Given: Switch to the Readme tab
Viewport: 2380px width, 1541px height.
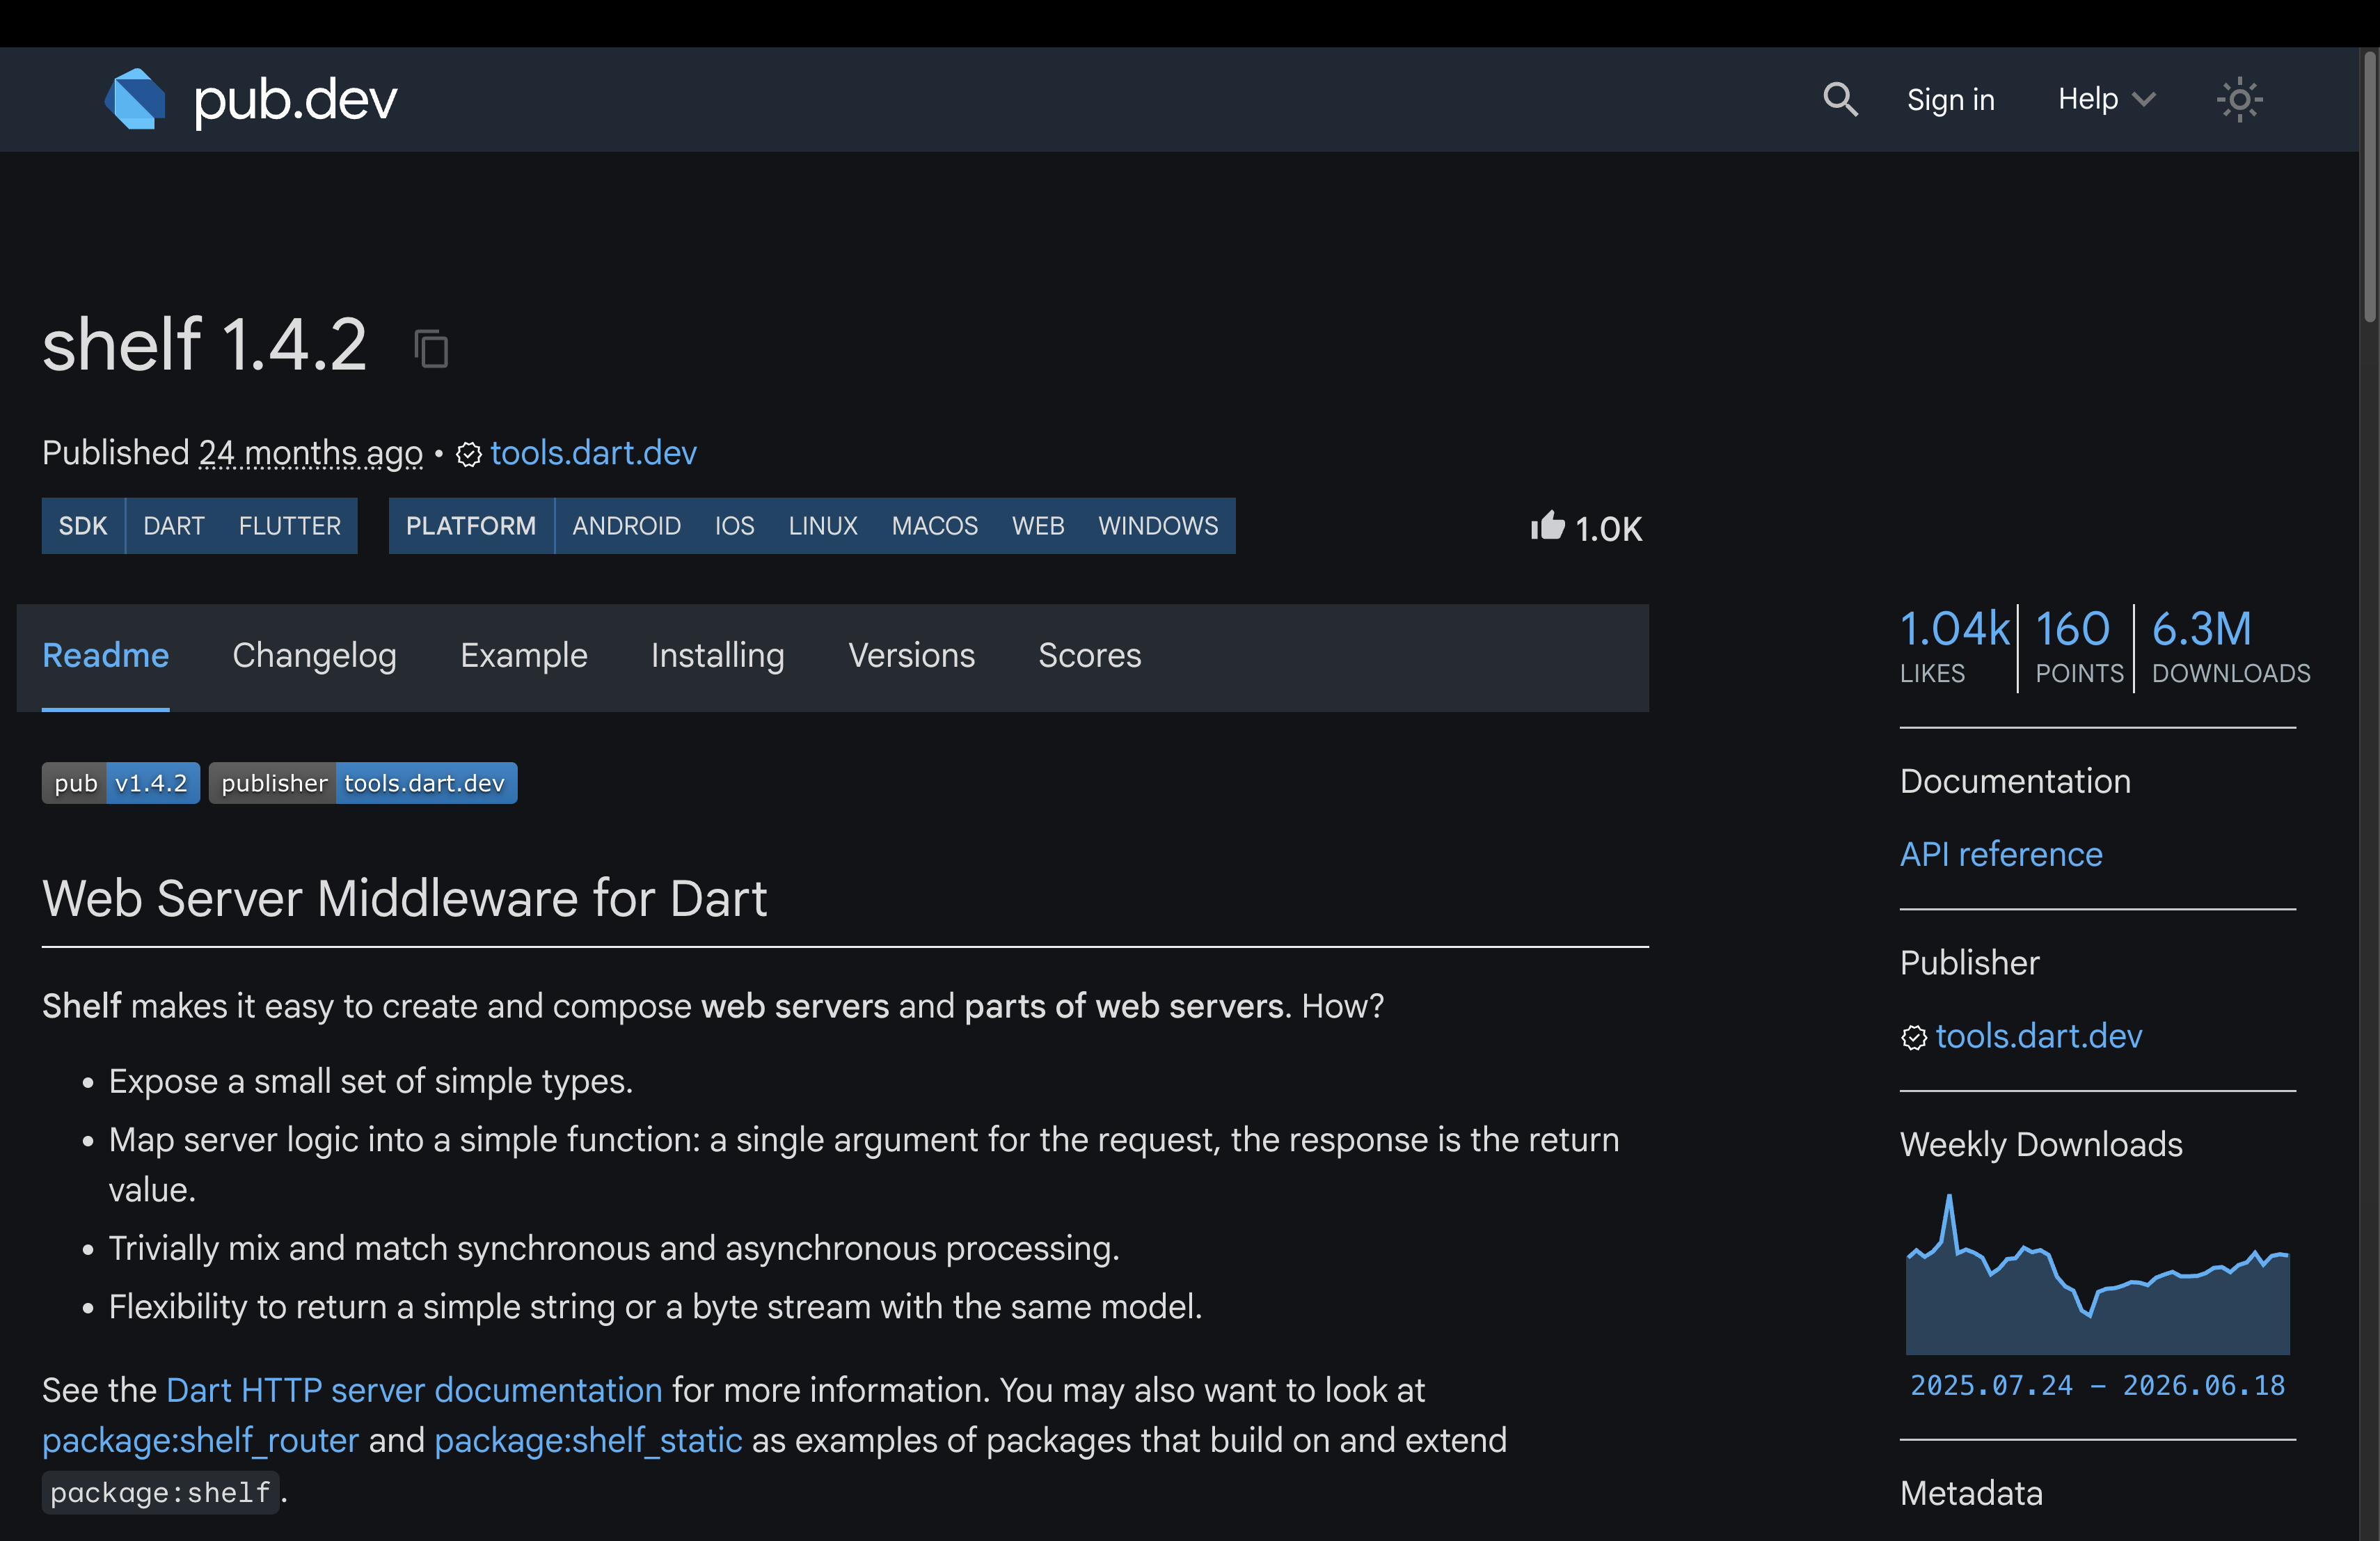Looking at the screenshot, I should click(x=105, y=656).
